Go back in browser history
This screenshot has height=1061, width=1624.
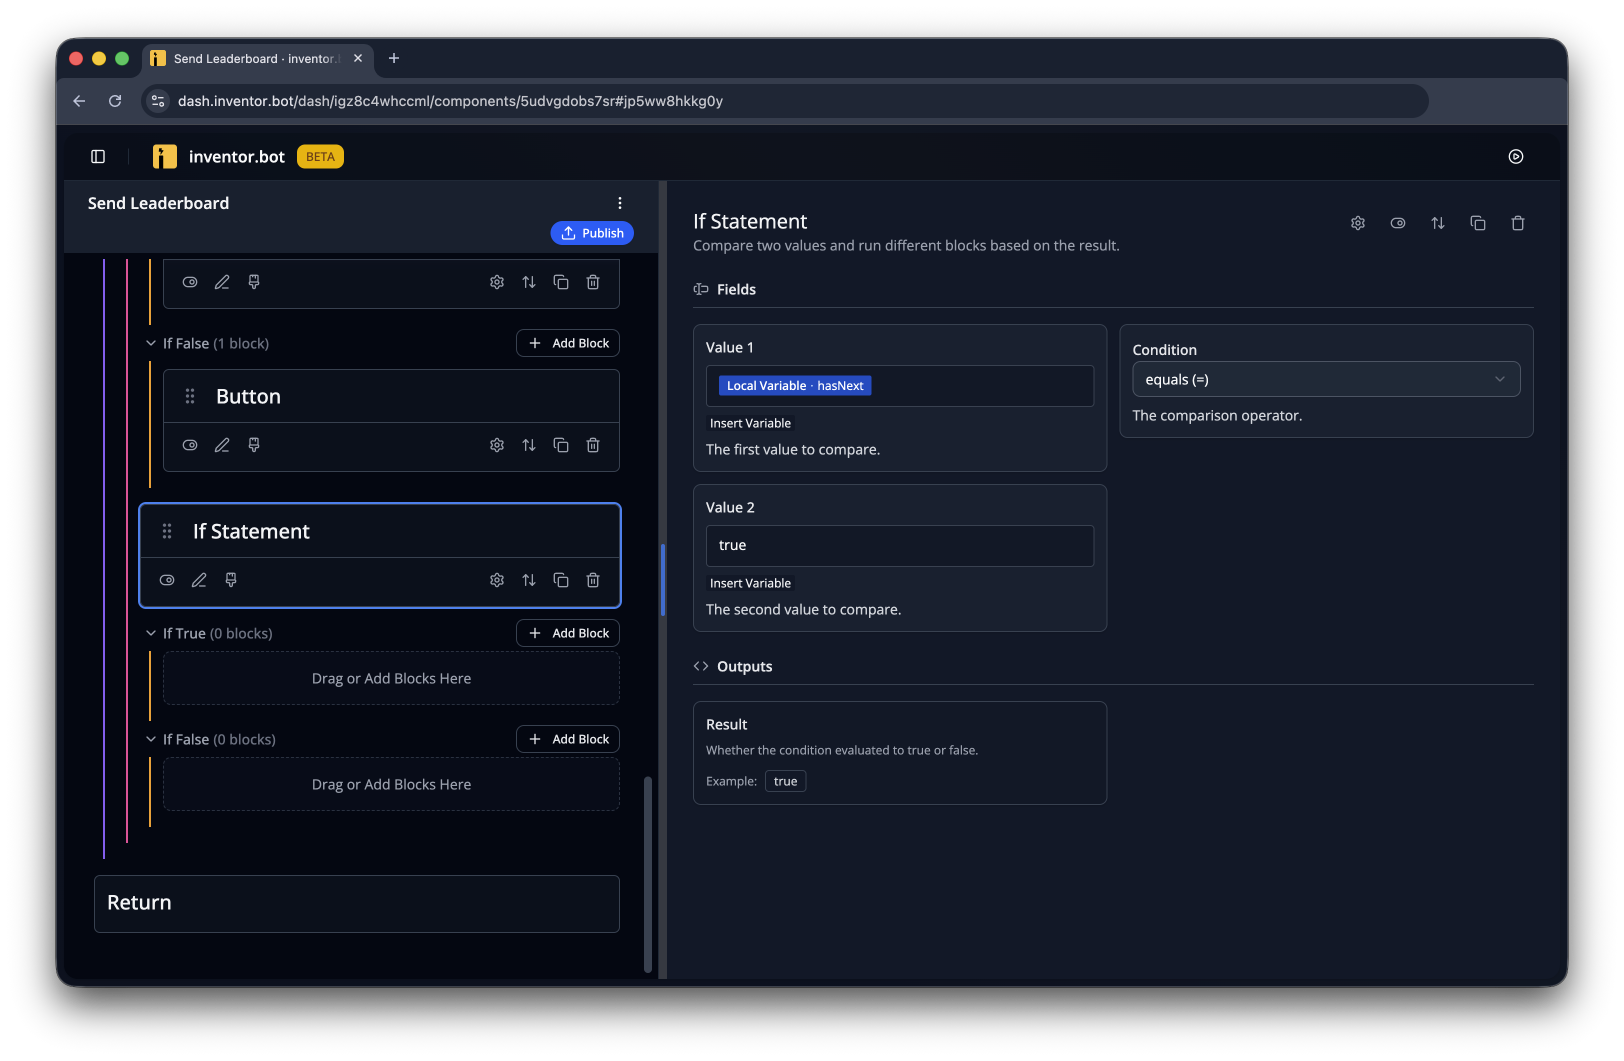point(79,101)
